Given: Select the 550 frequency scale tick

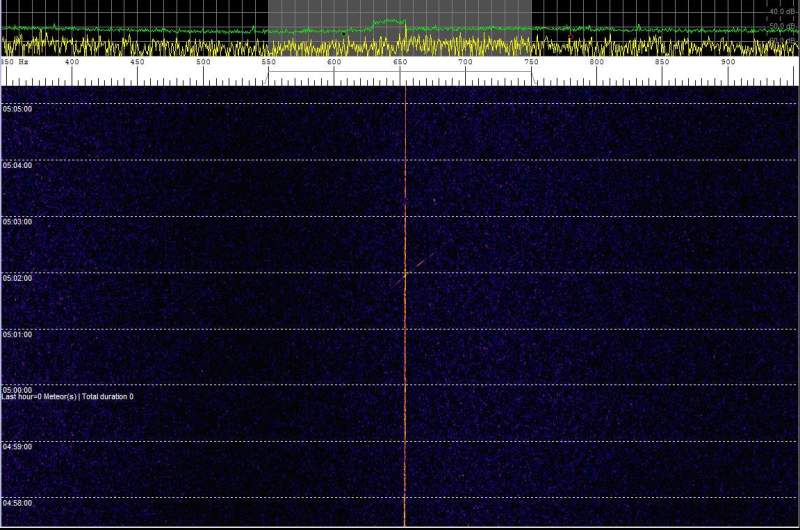Looking at the screenshot, I should click(269, 63).
